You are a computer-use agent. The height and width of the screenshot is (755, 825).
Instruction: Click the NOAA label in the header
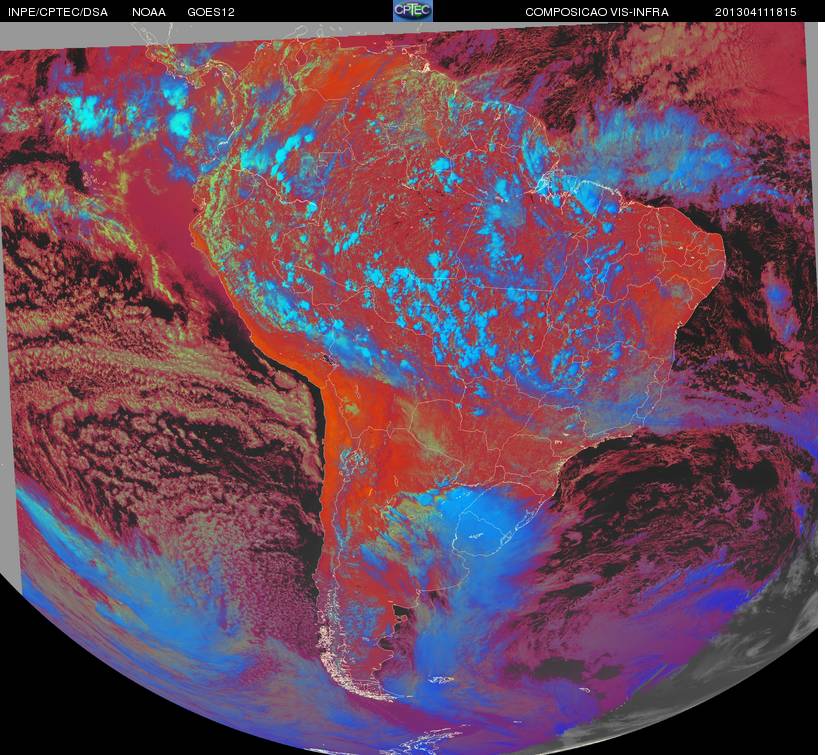[149, 12]
